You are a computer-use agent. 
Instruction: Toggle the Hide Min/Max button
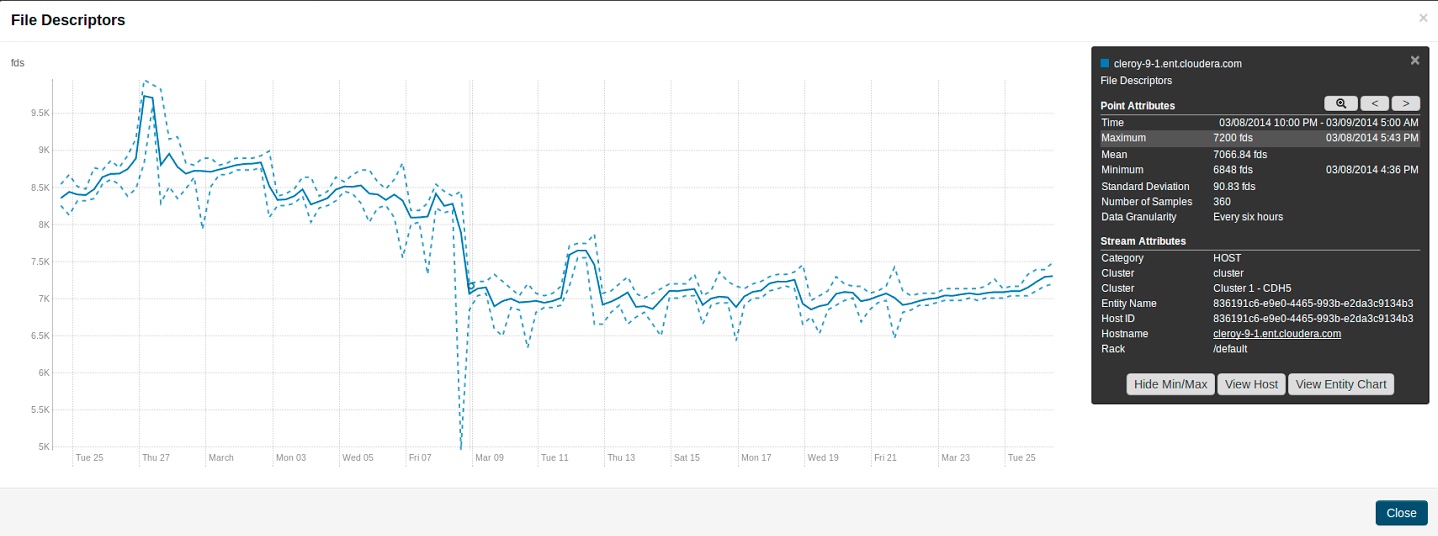coord(1170,384)
